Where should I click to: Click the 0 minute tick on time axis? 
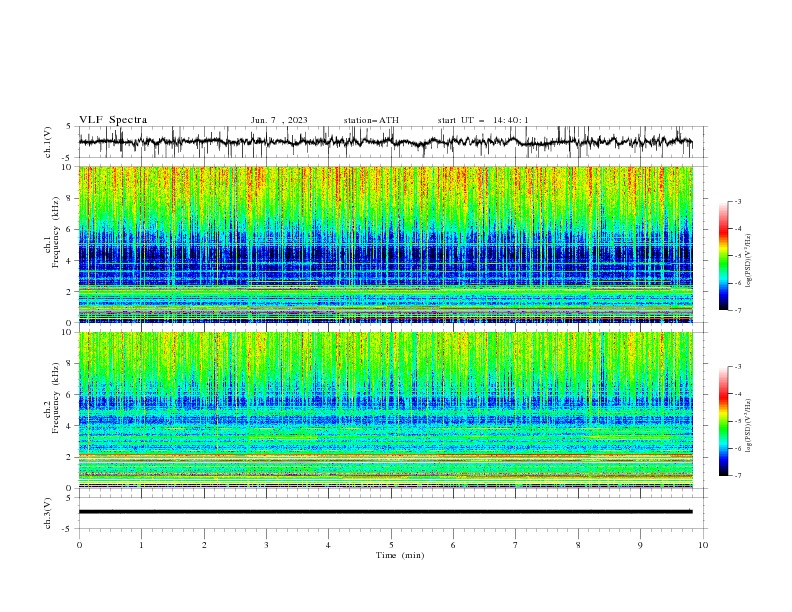click(79, 545)
